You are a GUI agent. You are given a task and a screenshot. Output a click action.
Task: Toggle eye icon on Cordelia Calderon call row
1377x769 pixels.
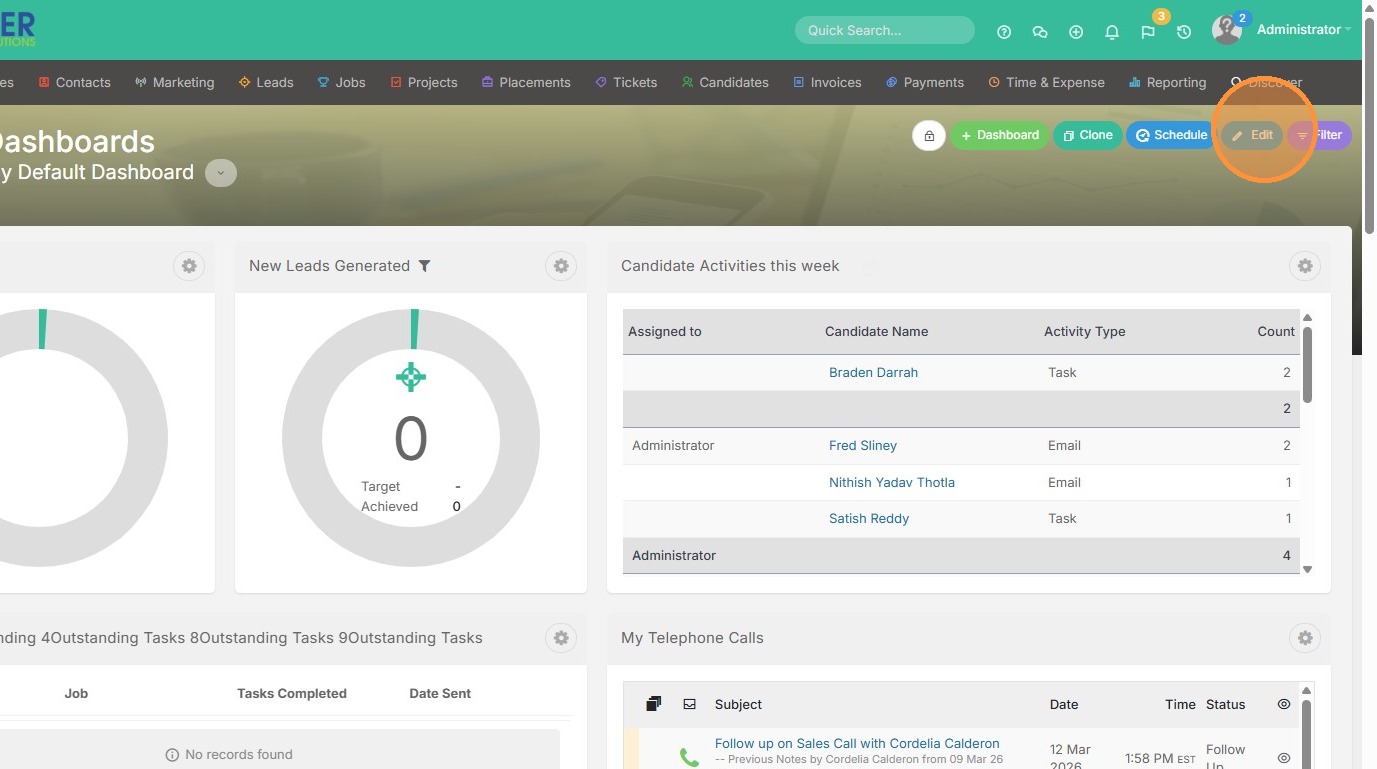pyautogui.click(x=1284, y=758)
